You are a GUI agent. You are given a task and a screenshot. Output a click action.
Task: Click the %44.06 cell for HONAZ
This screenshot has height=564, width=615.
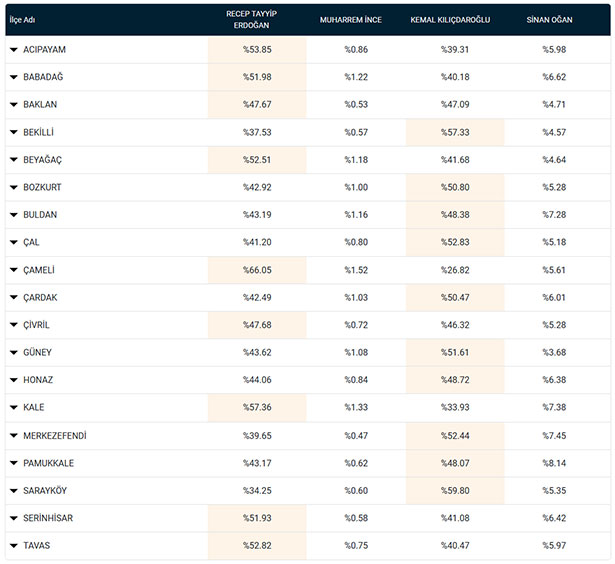257,380
